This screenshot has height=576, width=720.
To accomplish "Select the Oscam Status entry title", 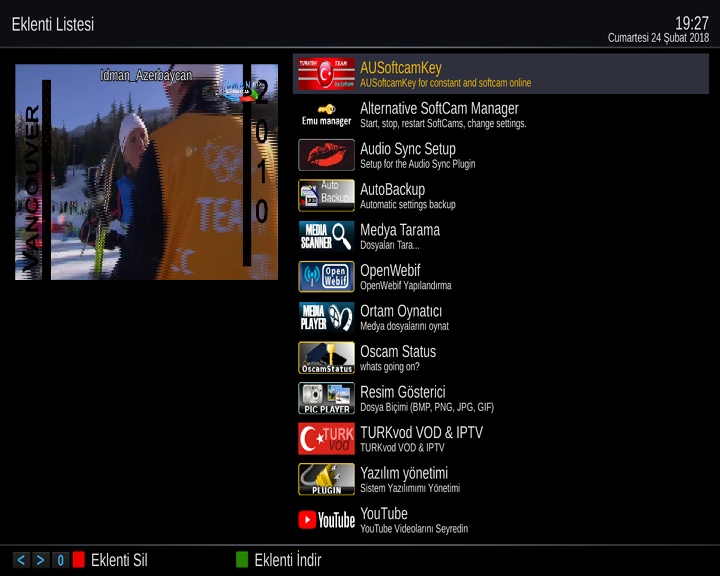I will point(398,351).
